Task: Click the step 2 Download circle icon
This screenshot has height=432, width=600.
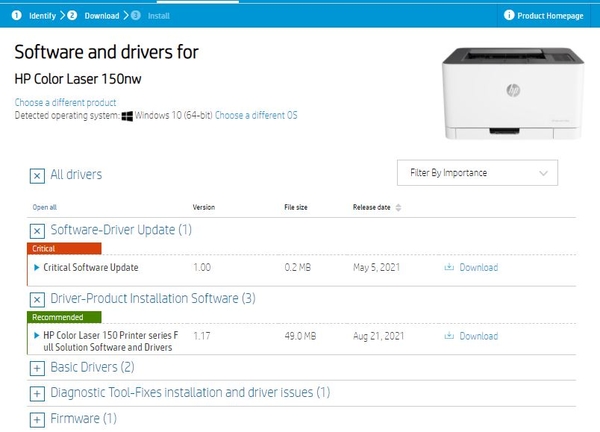Action: [x=72, y=15]
